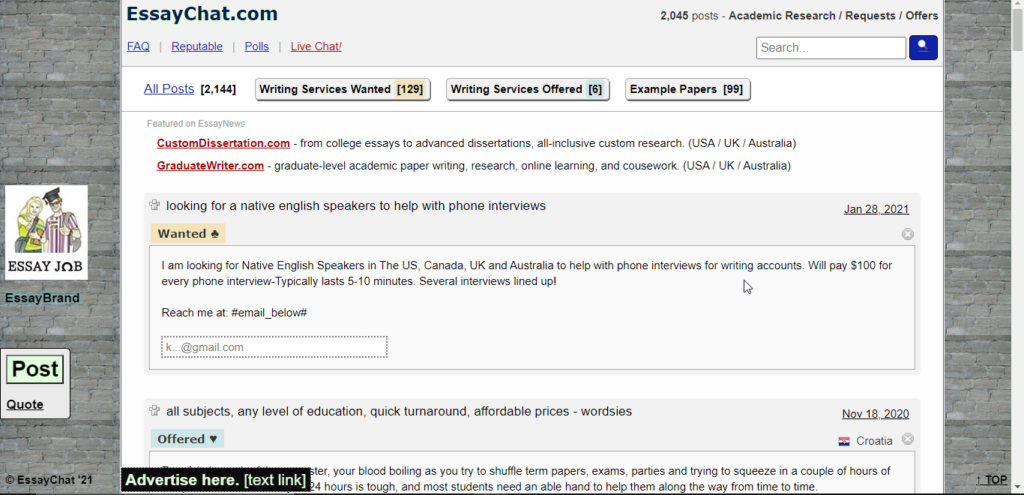
Task: Click the round close icon next to Croatia
Action: (x=908, y=439)
